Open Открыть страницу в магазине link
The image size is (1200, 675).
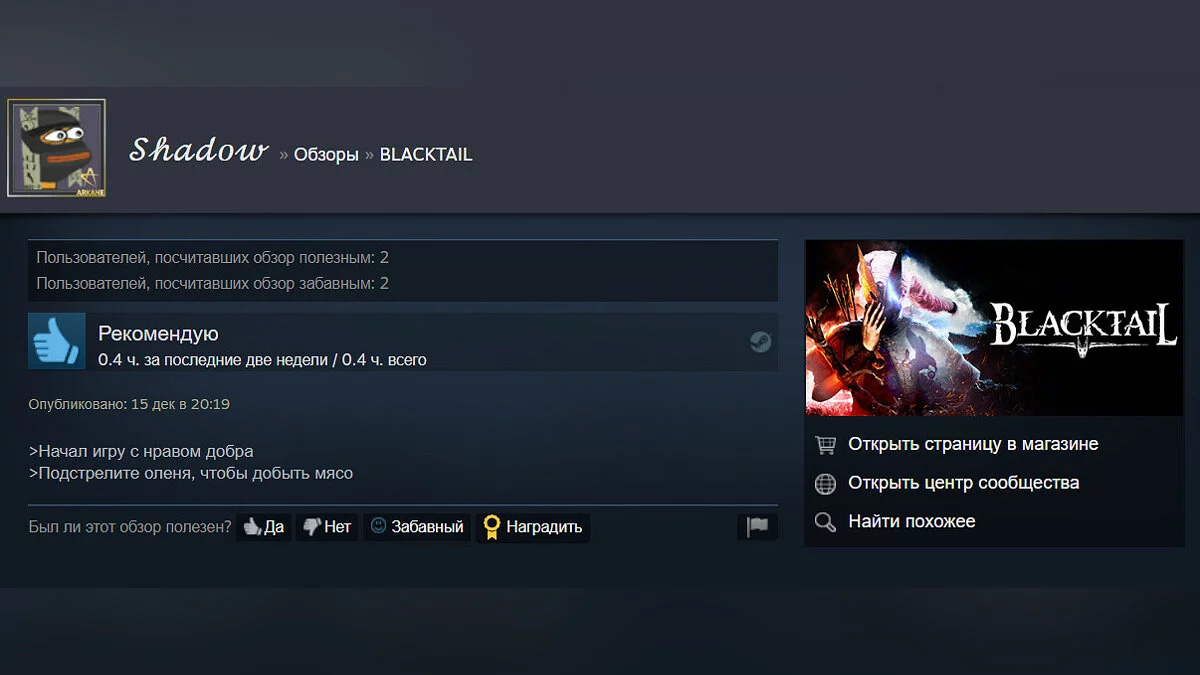click(x=973, y=444)
